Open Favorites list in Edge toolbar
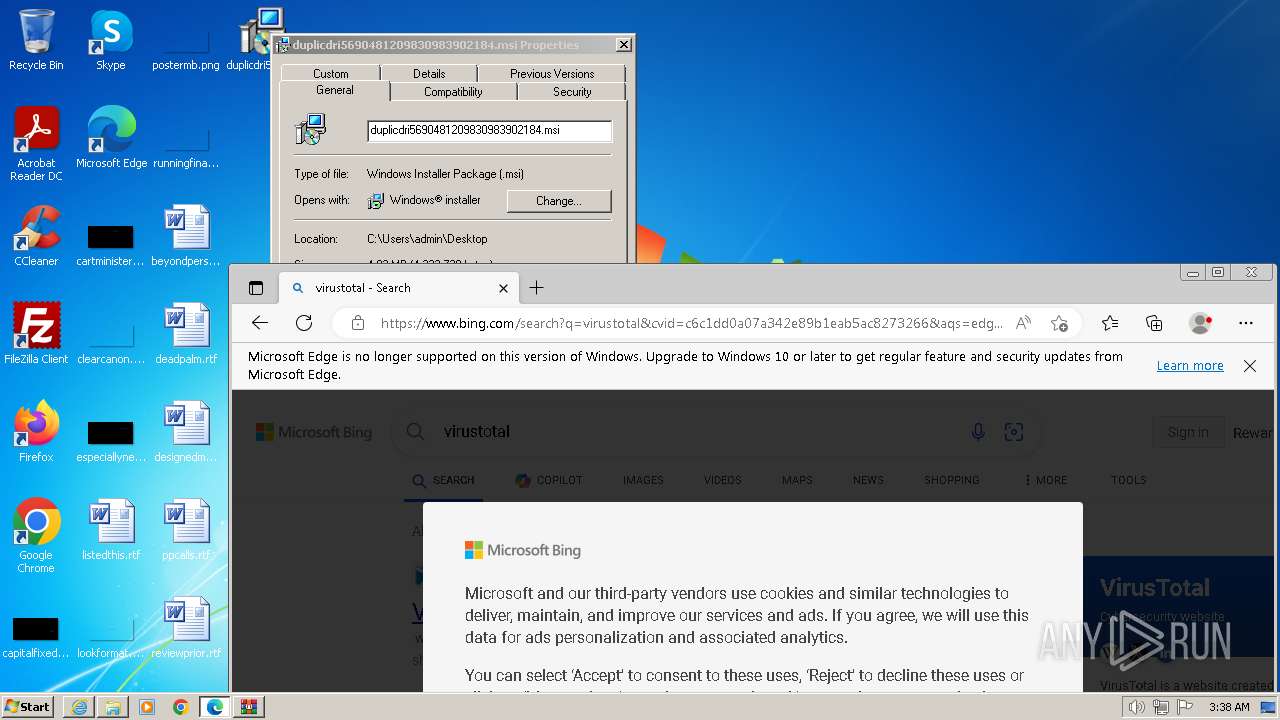1280x720 pixels. pyautogui.click(x=1110, y=323)
